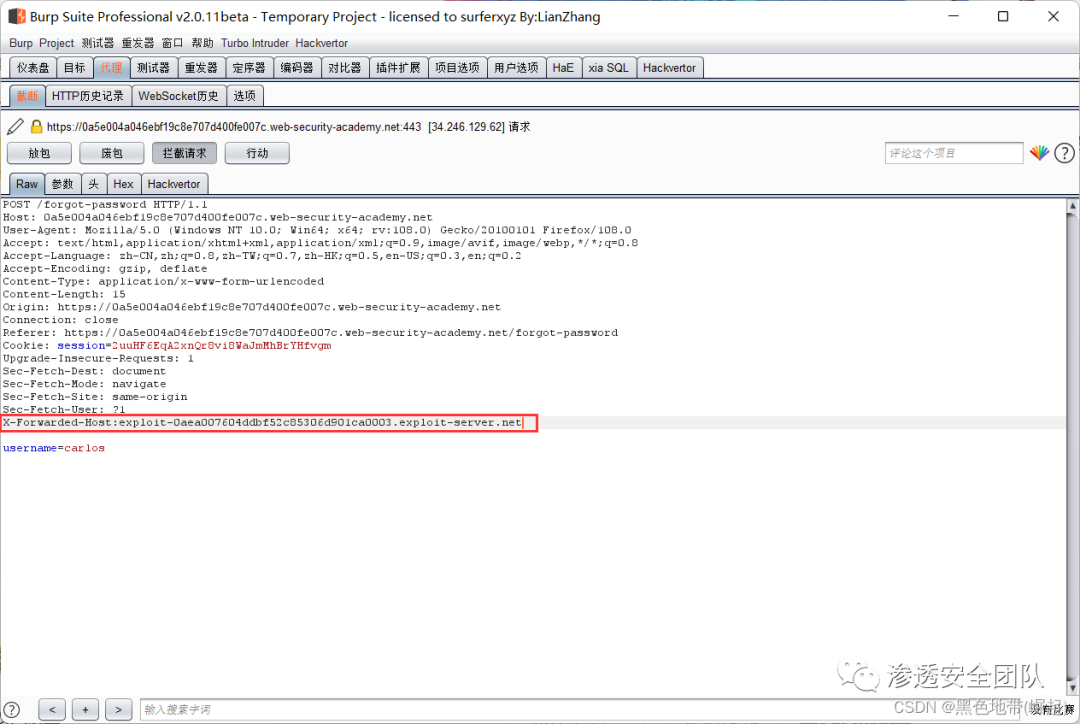The width and height of the screenshot is (1080, 724).
Task: Open the WebSocket历史 sub-tab
Action: point(178,96)
